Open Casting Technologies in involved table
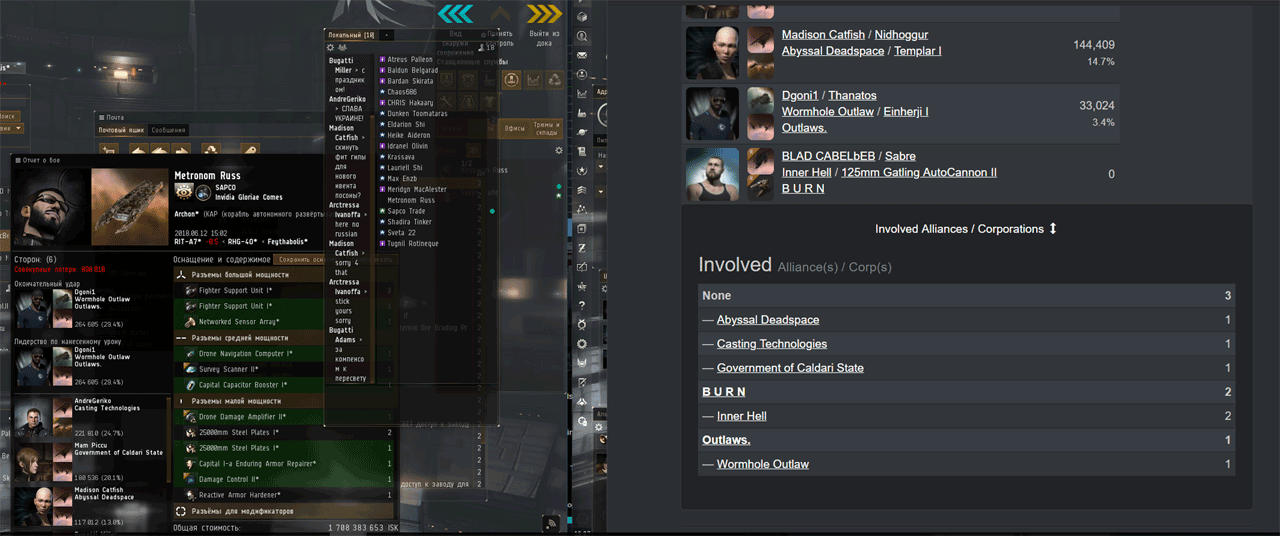Screen dimensions: 1280x536 click(x=772, y=344)
